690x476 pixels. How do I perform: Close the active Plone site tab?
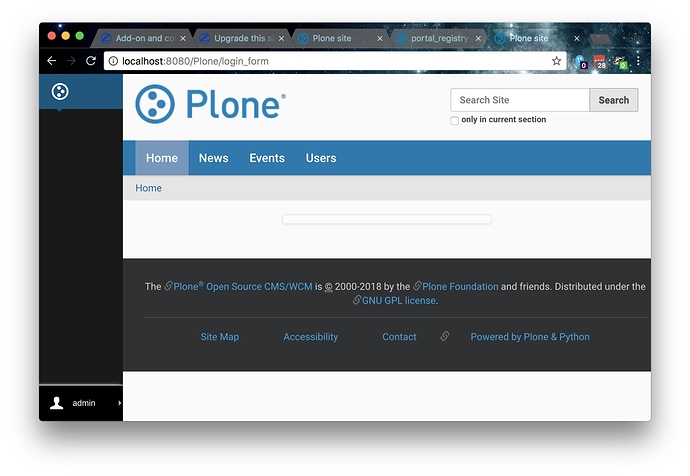pyautogui.click(x=576, y=39)
